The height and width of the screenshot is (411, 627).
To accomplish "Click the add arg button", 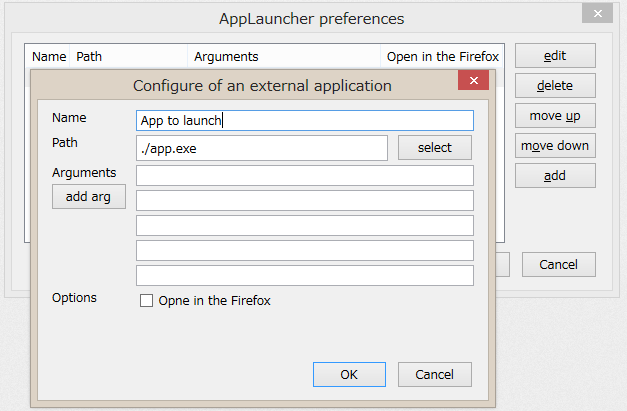I will 89,197.
